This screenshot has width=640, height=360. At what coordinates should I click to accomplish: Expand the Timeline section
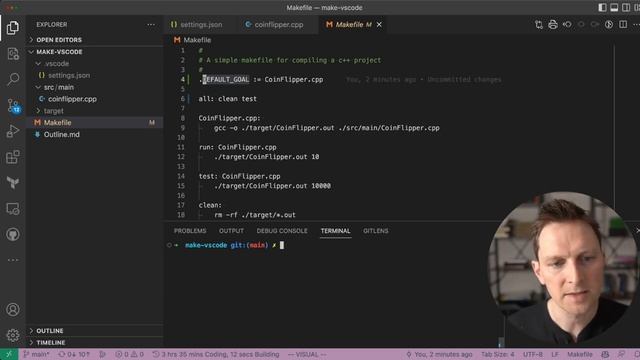point(95,342)
